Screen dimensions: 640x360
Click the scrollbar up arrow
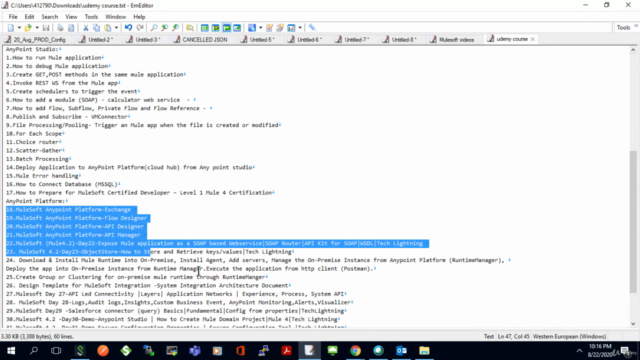633,50
